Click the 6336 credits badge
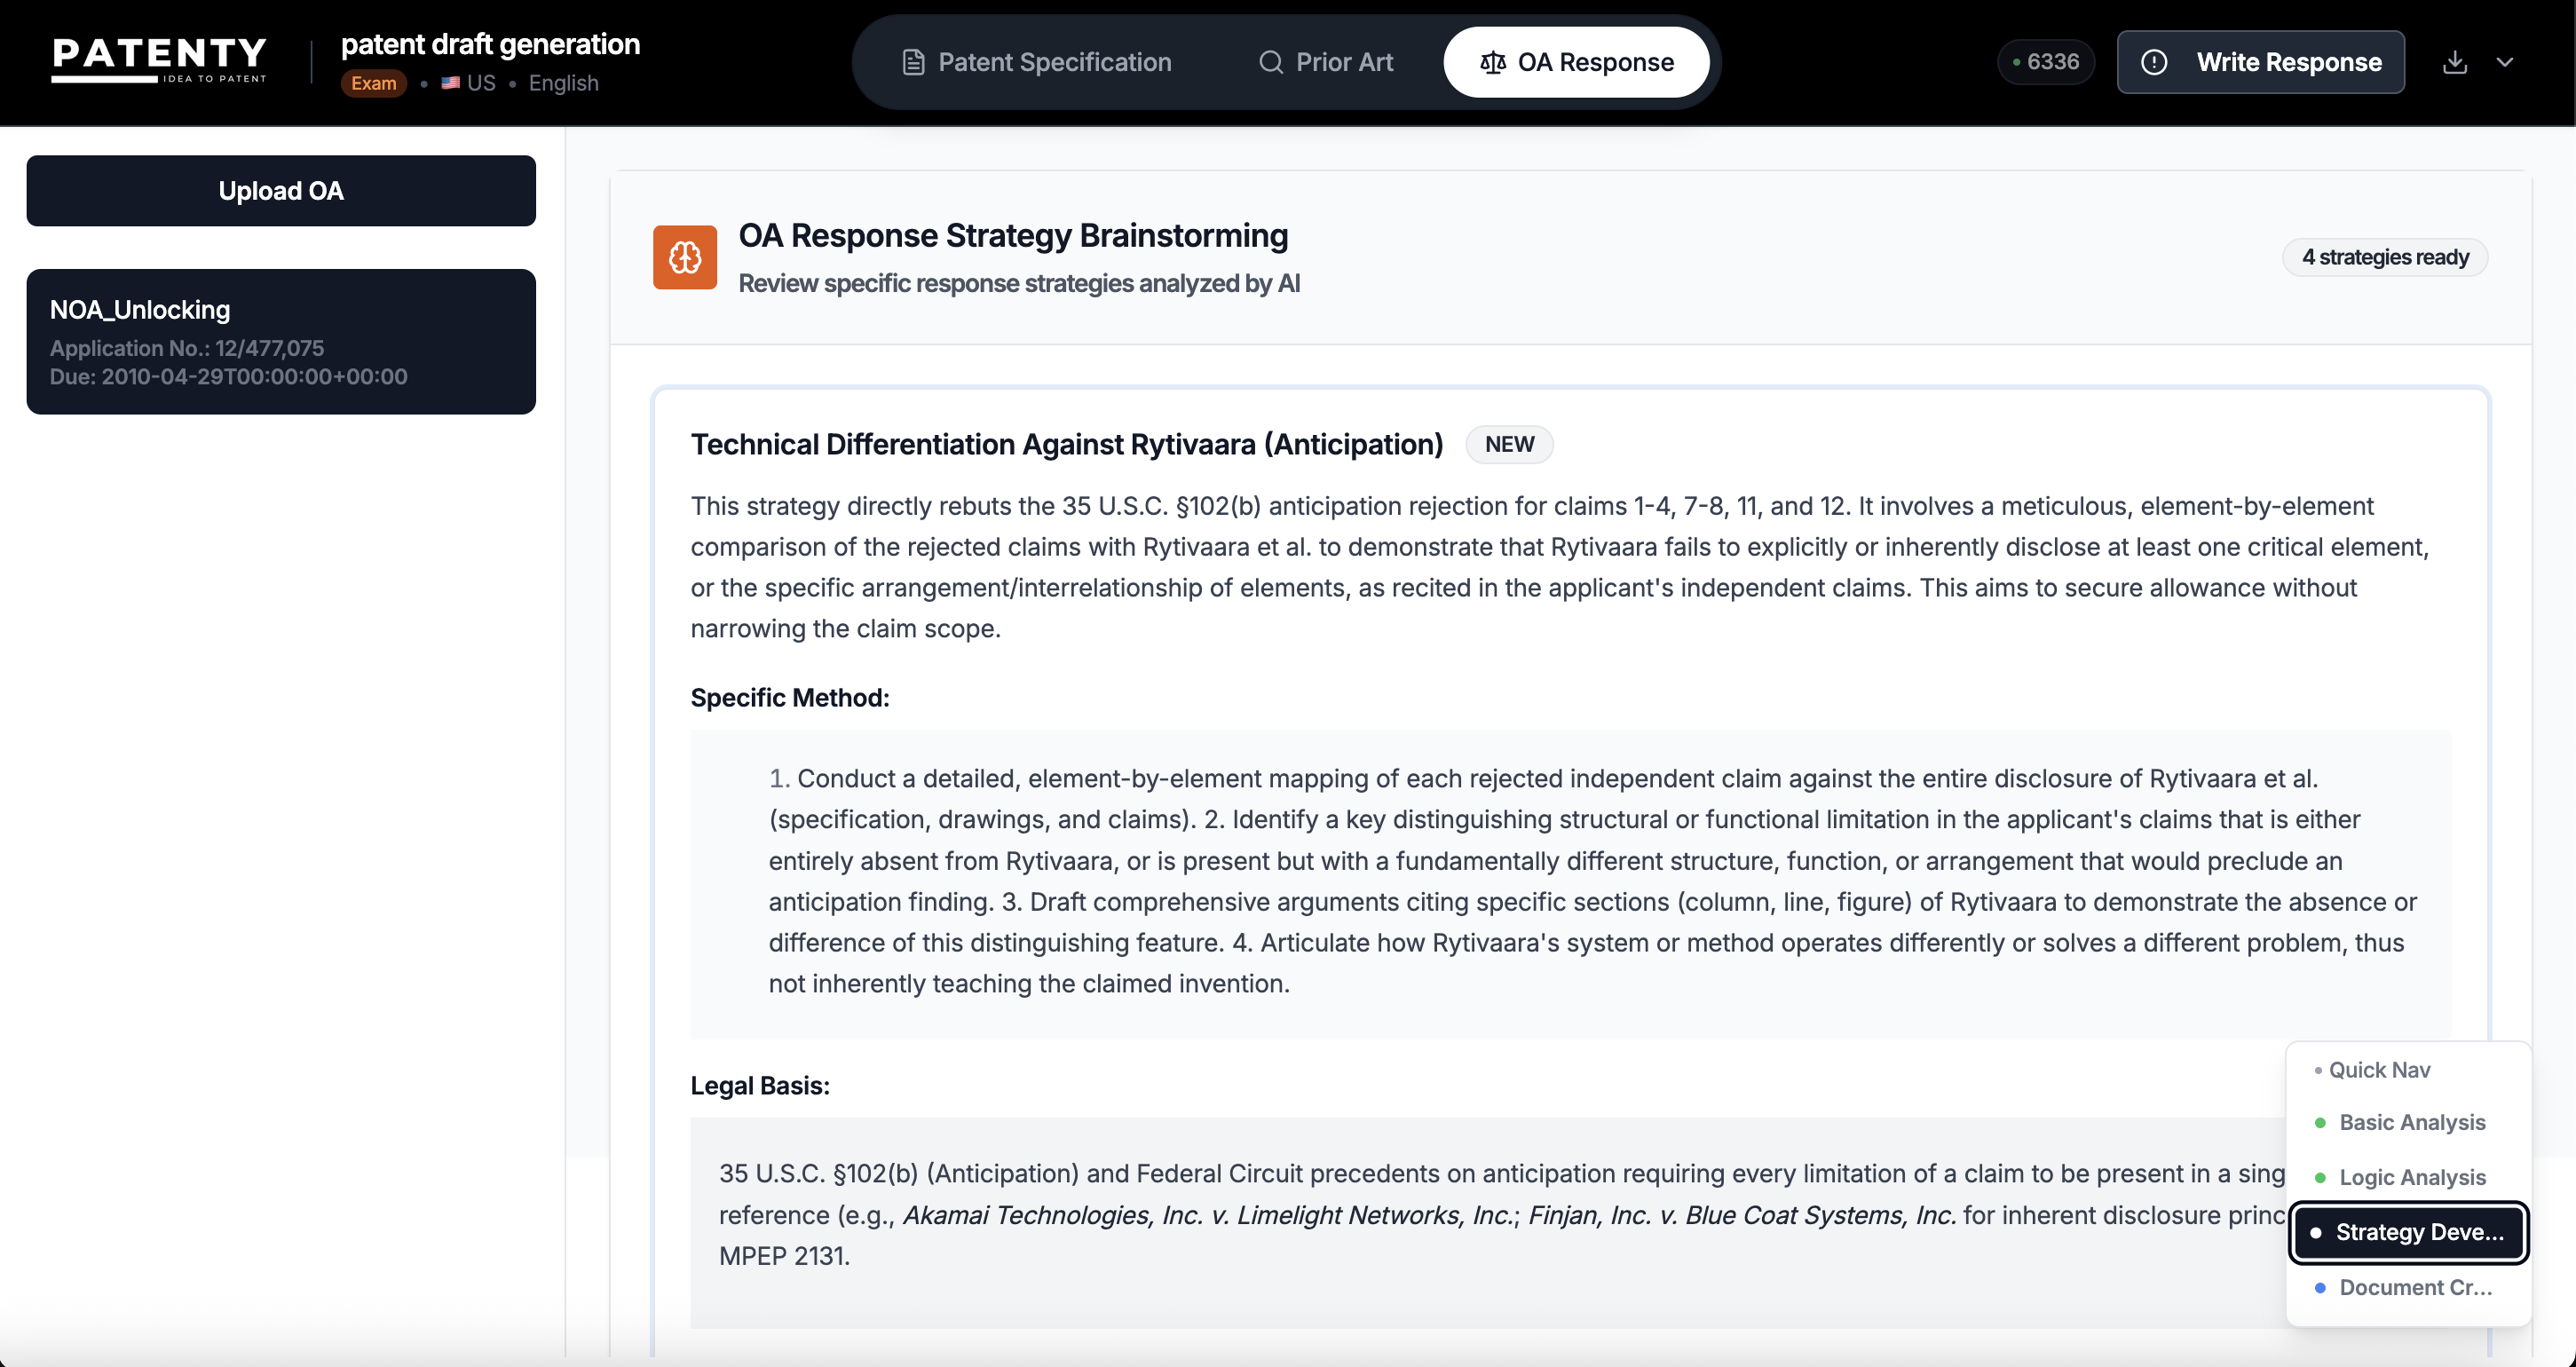Screen dimensions: 2576x1367 pos(2045,62)
